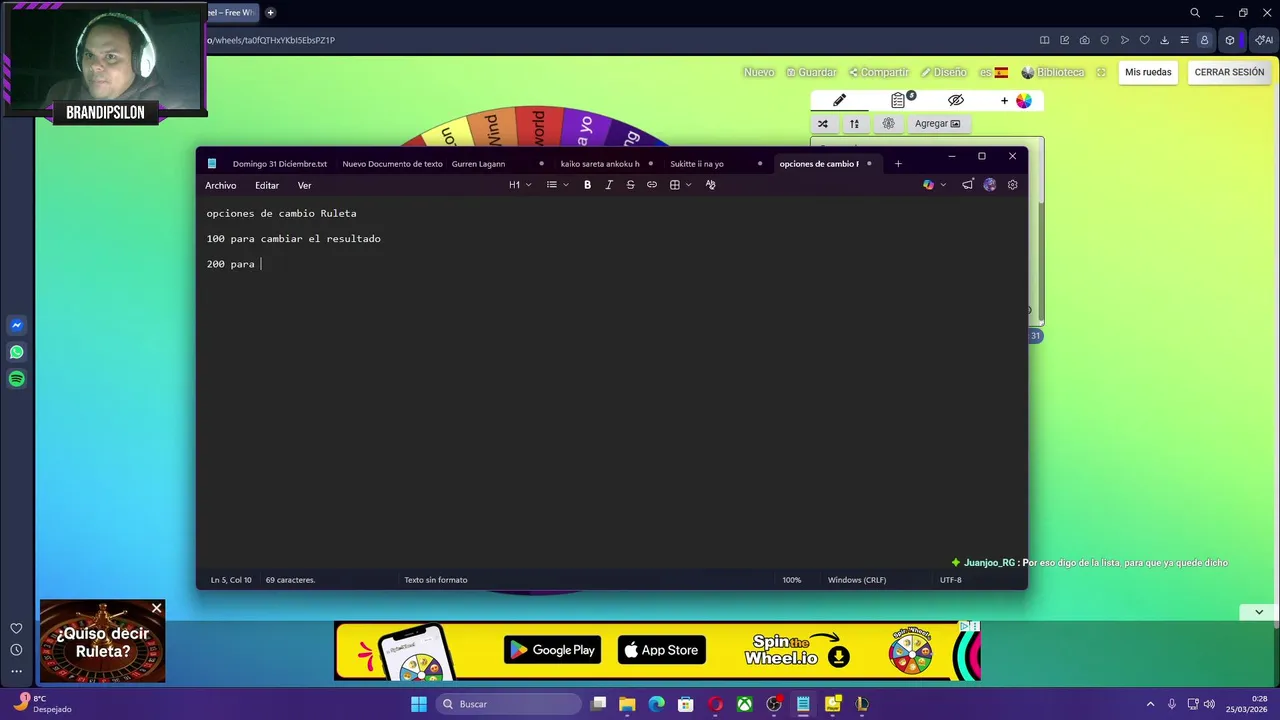Switch to Domingo 31 Diciembre.txt tab

(x=280, y=164)
